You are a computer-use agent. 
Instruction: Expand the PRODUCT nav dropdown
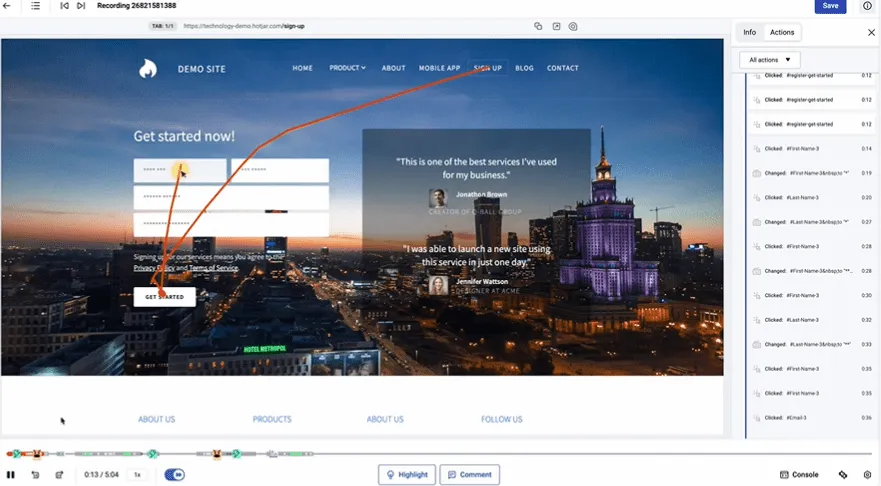point(347,68)
